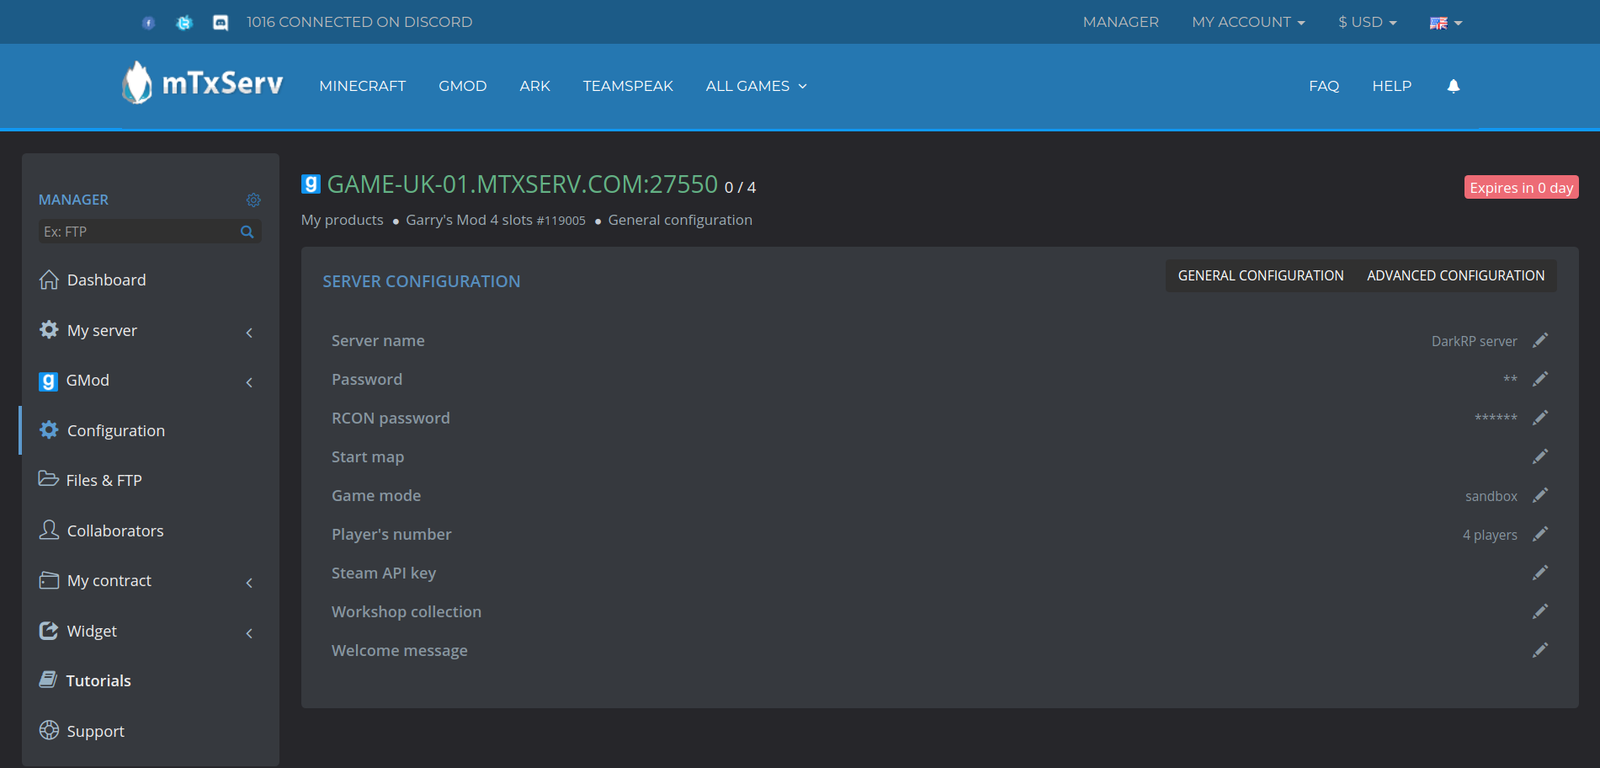
Task: Edit the Game mode pencil icon
Action: tap(1540, 495)
